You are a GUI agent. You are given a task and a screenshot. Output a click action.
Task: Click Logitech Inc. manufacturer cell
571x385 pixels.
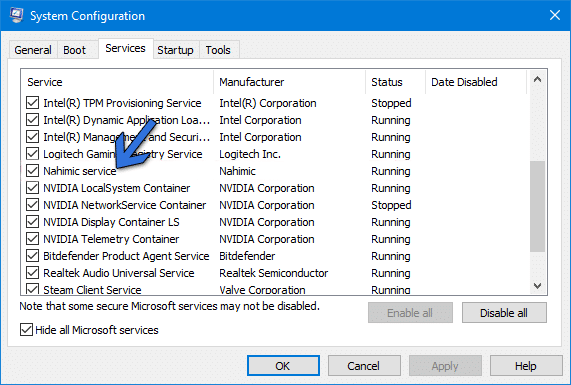250,154
